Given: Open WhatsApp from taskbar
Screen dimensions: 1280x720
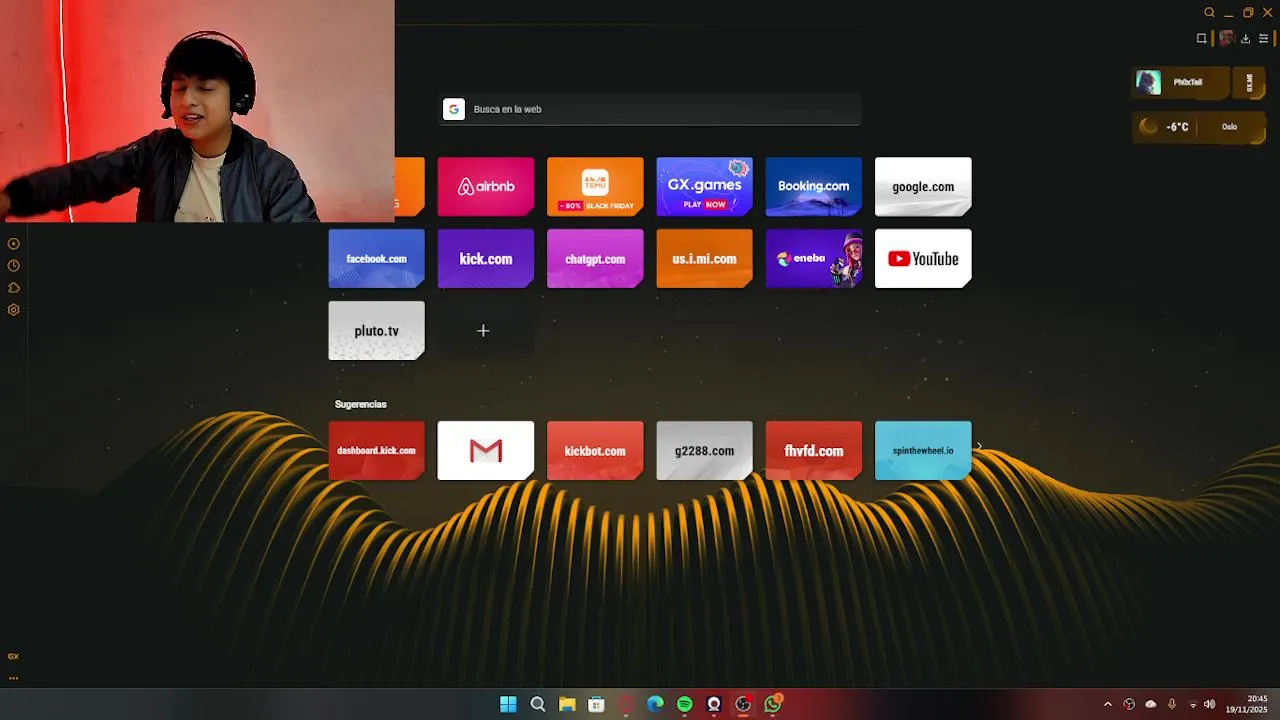Looking at the screenshot, I should coord(773,704).
